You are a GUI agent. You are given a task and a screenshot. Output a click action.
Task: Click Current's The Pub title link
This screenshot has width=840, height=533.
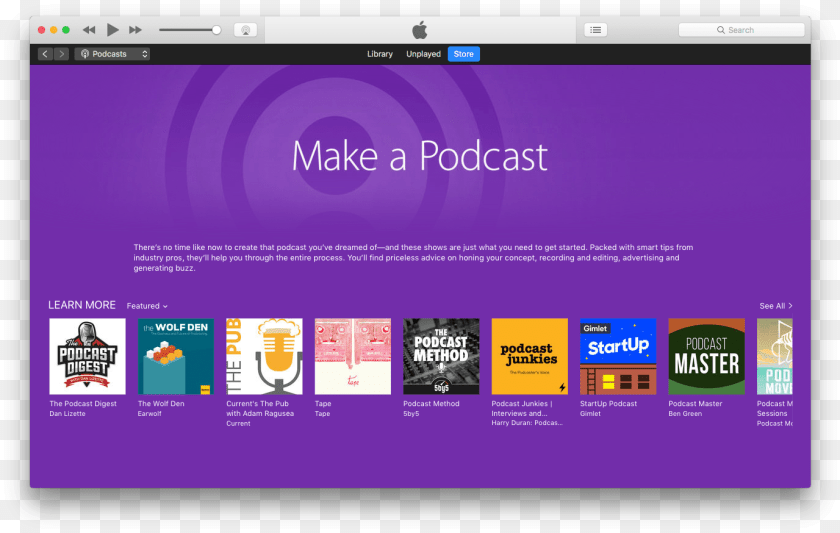pos(260,408)
